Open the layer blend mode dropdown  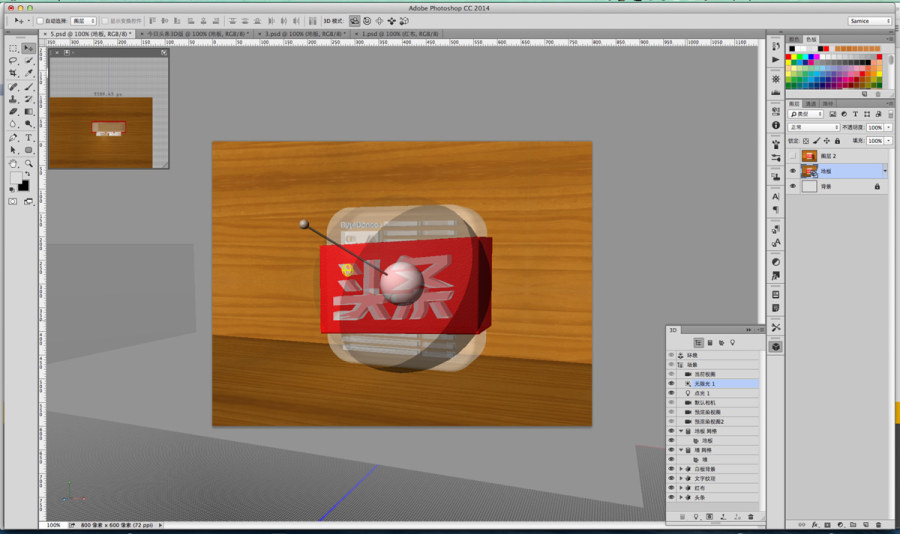pos(814,127)
